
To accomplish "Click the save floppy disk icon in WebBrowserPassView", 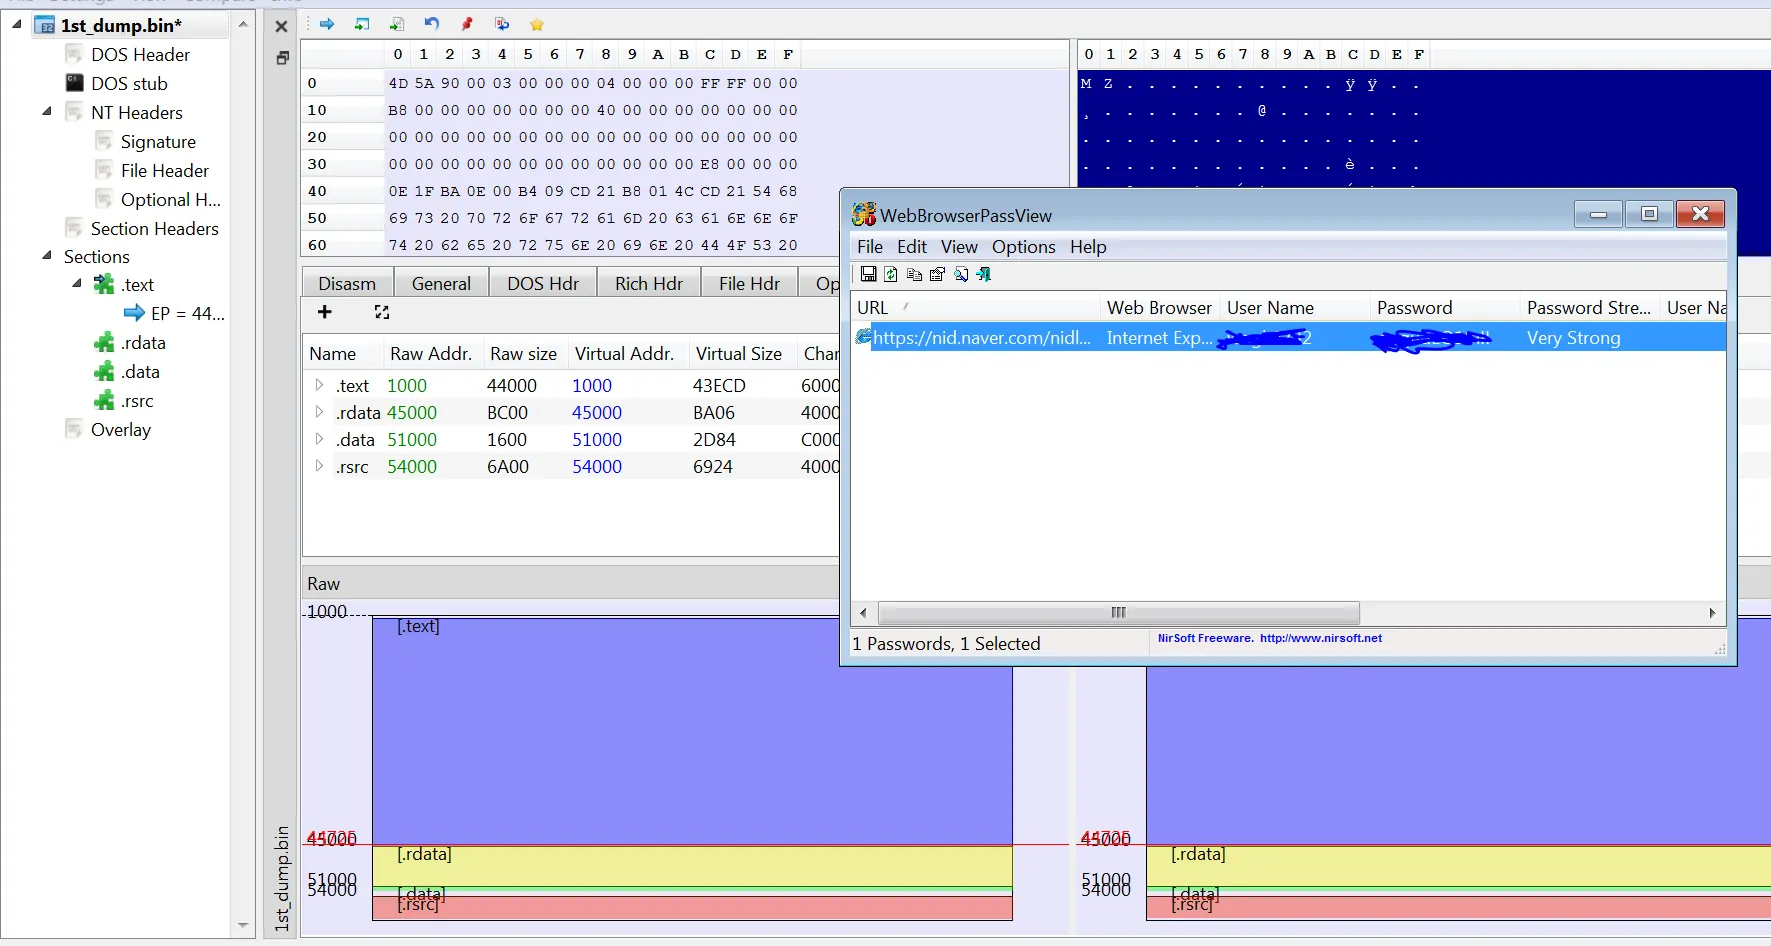I will (x=868, y=274).
